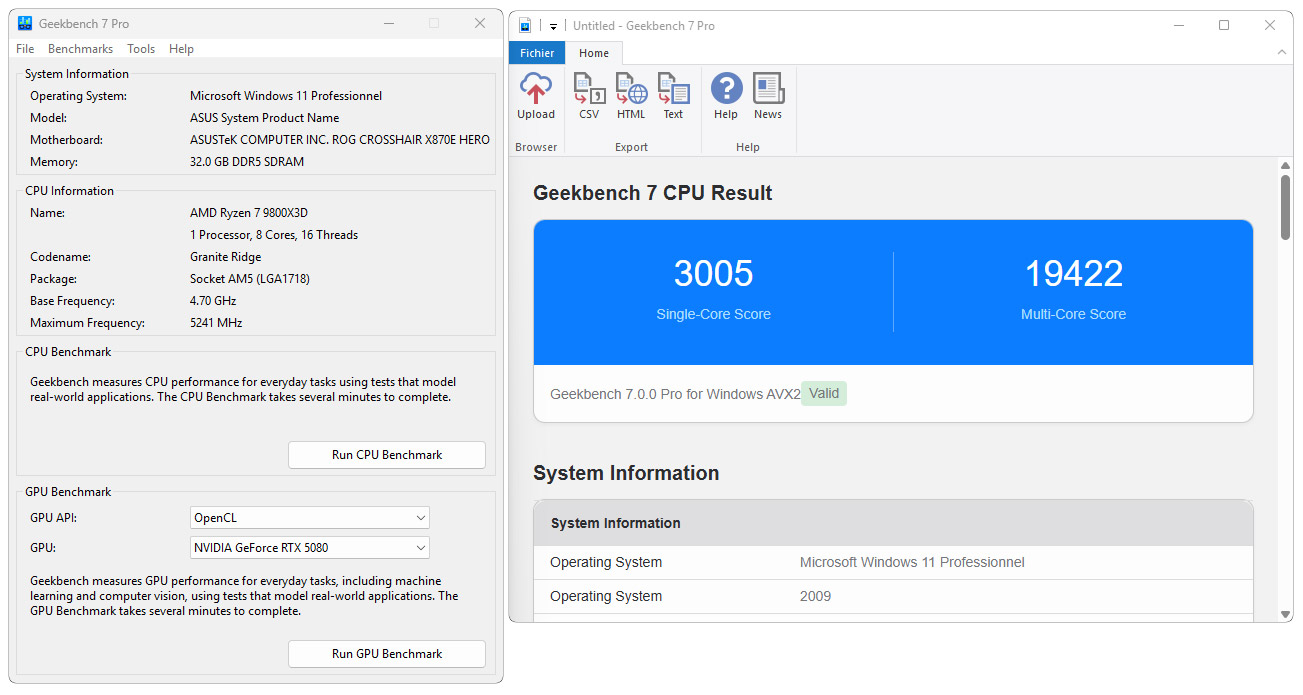Click the Upload cloud icon

[x=536, y=88]
